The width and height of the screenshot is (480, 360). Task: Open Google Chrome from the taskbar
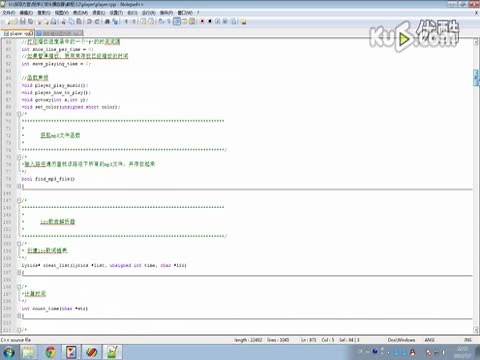tap(50, 352)
